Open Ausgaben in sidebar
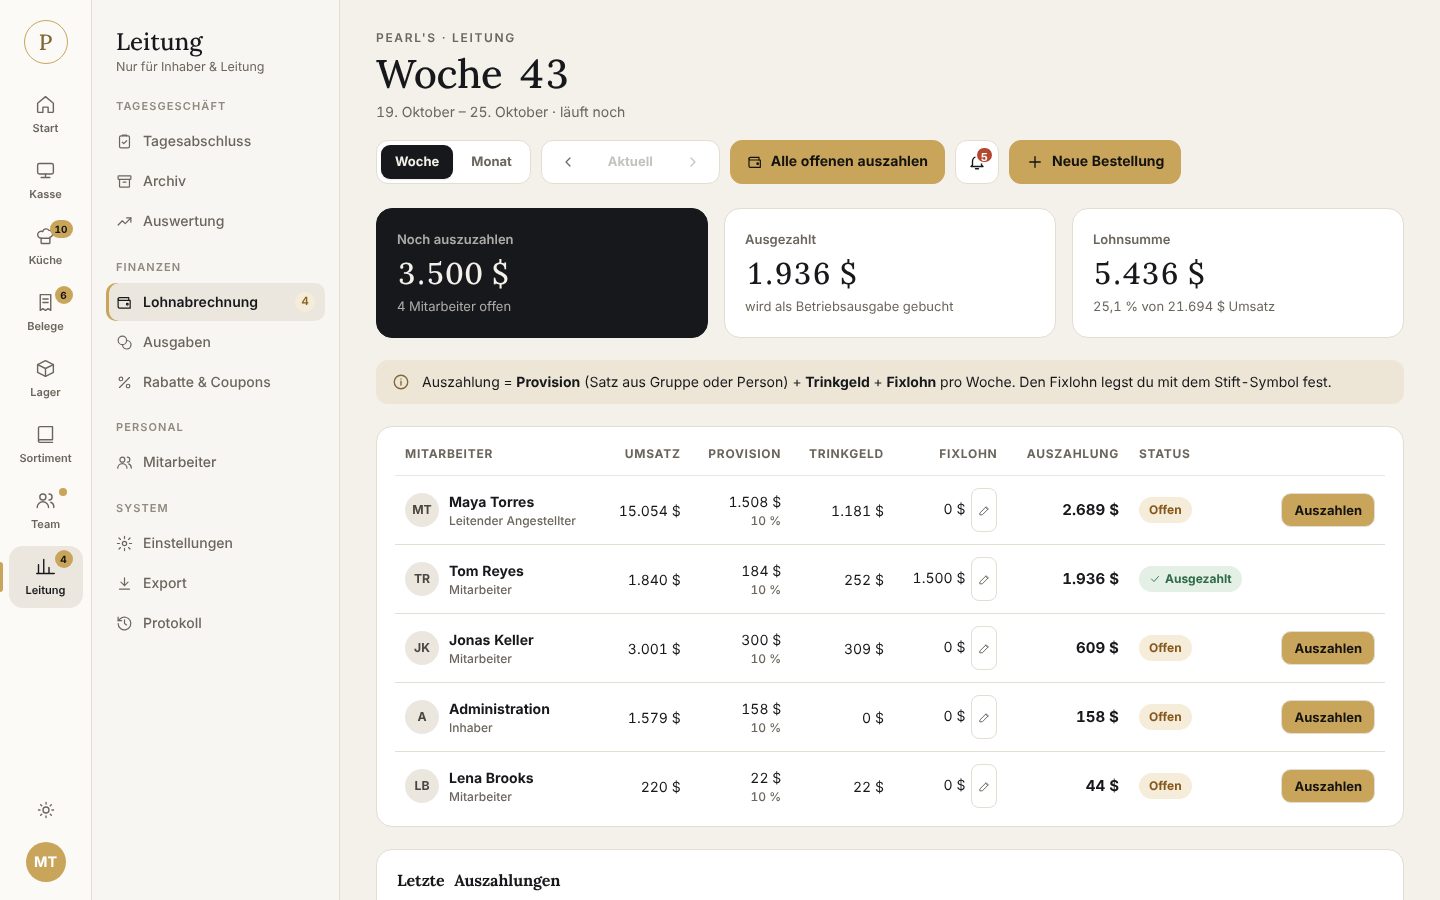 tap(215, 342)
